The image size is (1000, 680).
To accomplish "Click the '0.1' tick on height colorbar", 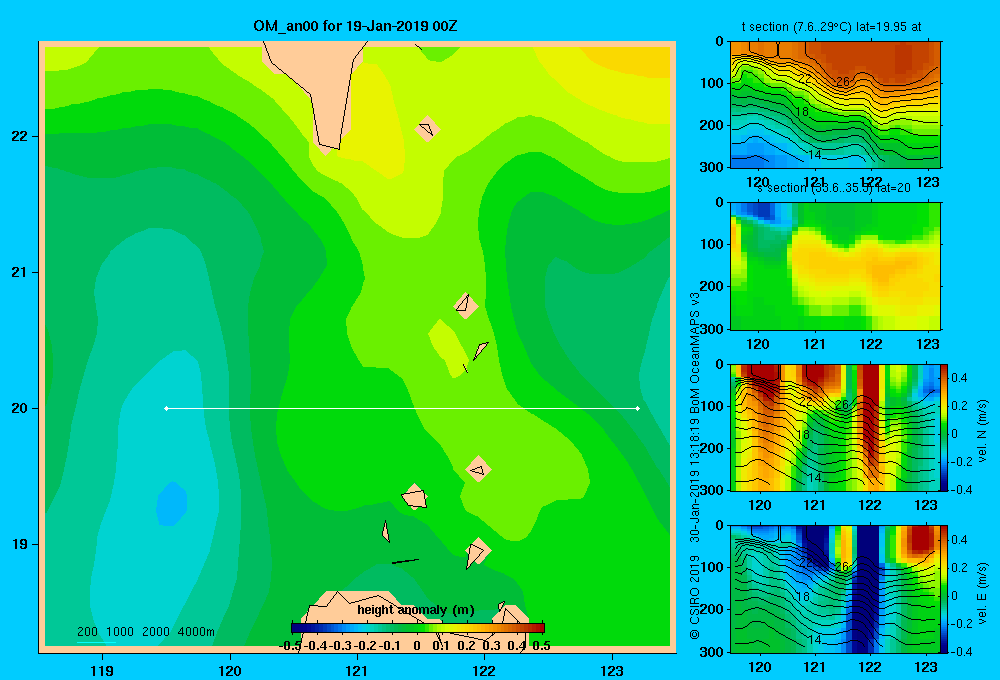I will point(441,646).
